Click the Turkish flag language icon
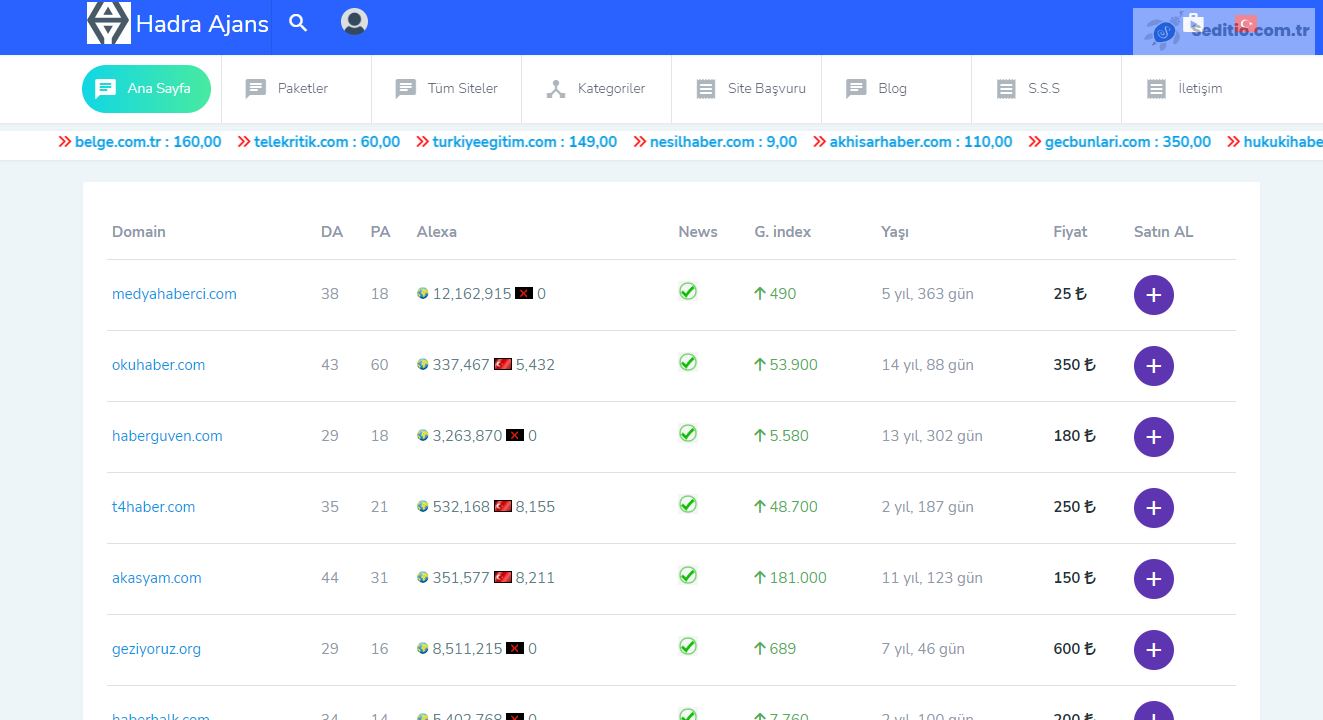This screenshot has height=720, width=1323. tap(1246, 23)
